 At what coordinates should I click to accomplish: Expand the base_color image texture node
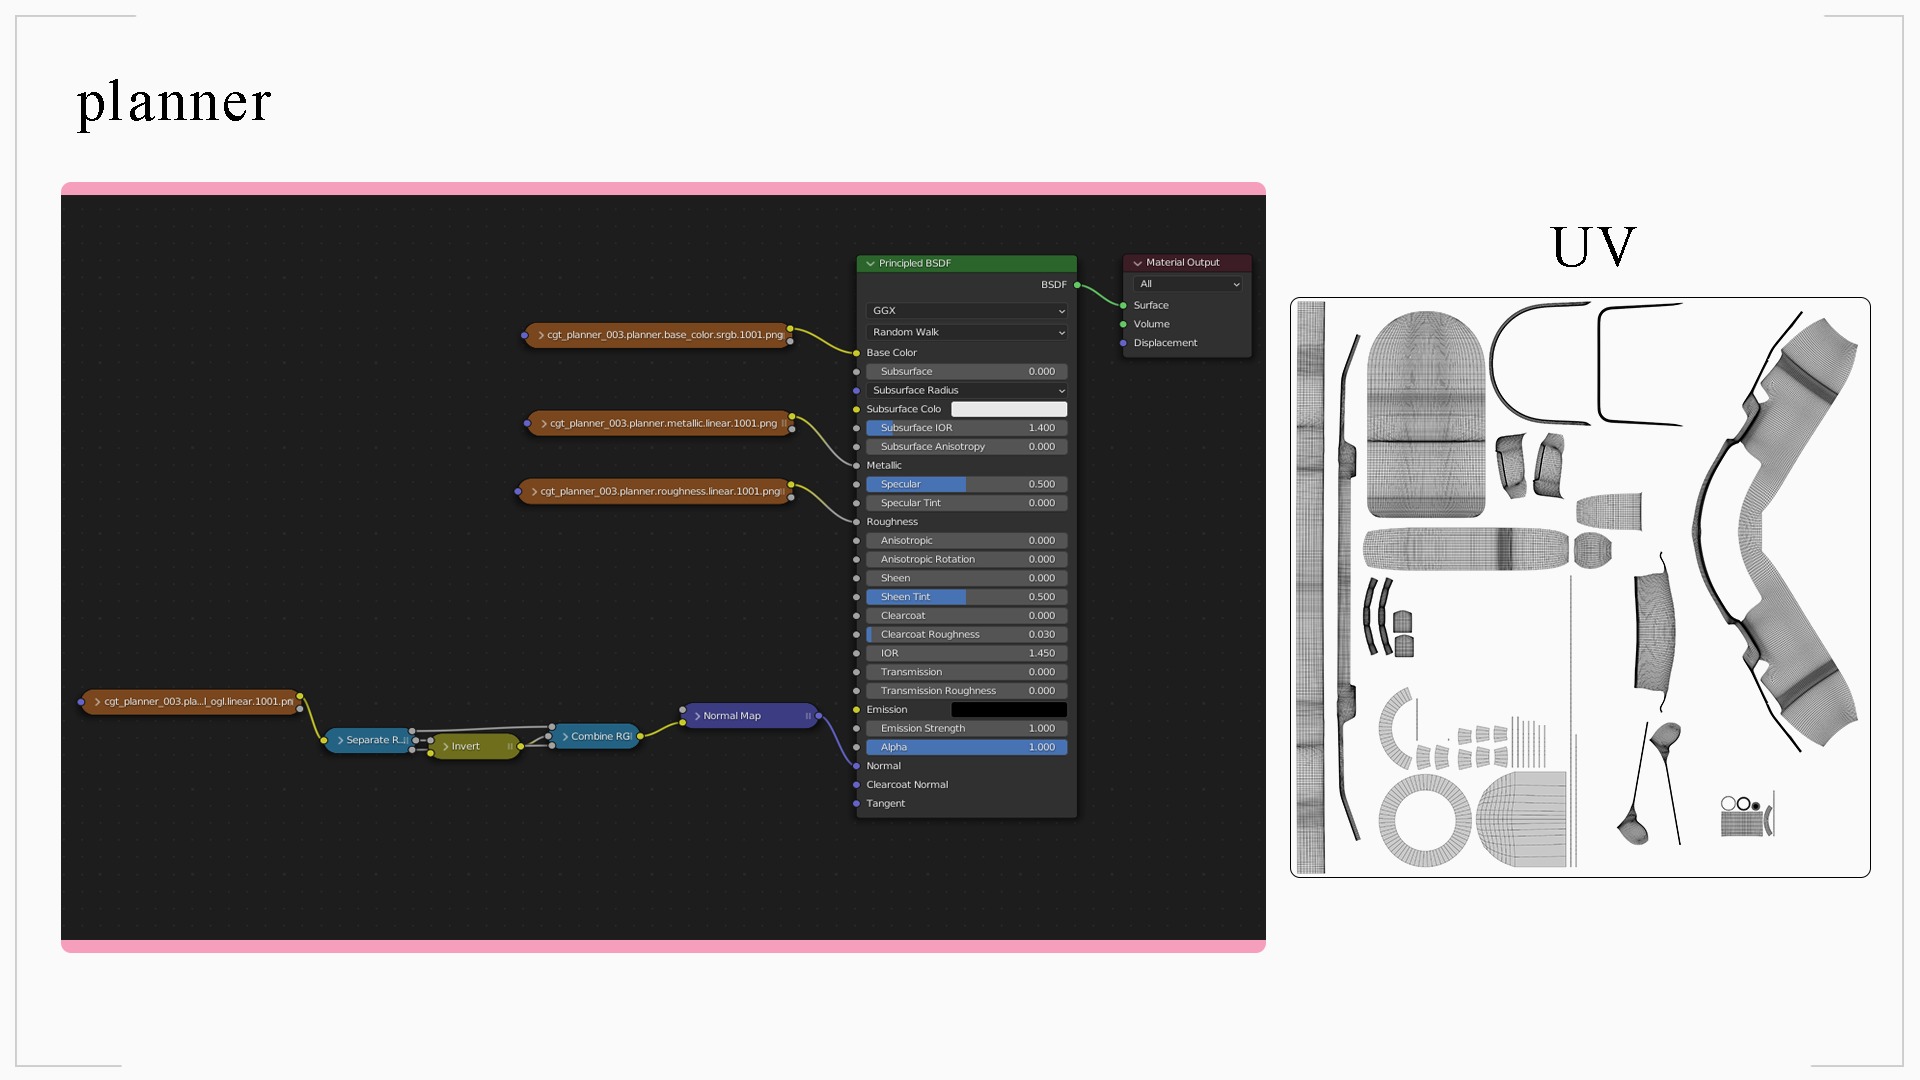point(541,335)
